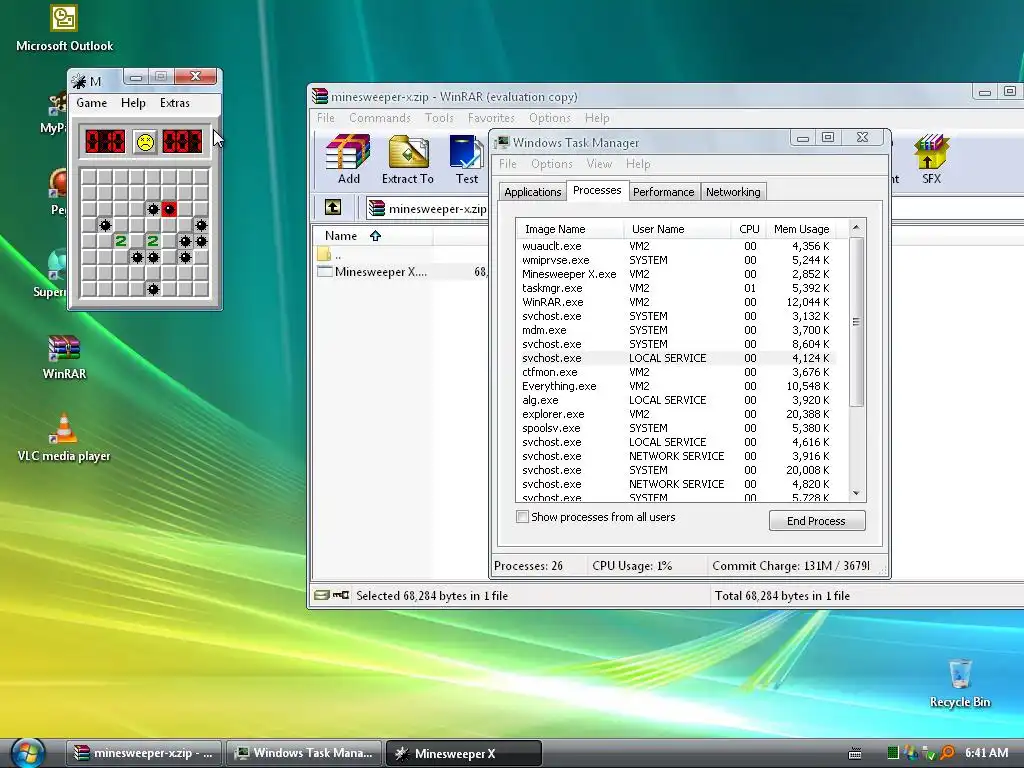Screen dimensions: 1024x768
Task: Select the Recycle Bin desktop icon
Action: [960, 683]
